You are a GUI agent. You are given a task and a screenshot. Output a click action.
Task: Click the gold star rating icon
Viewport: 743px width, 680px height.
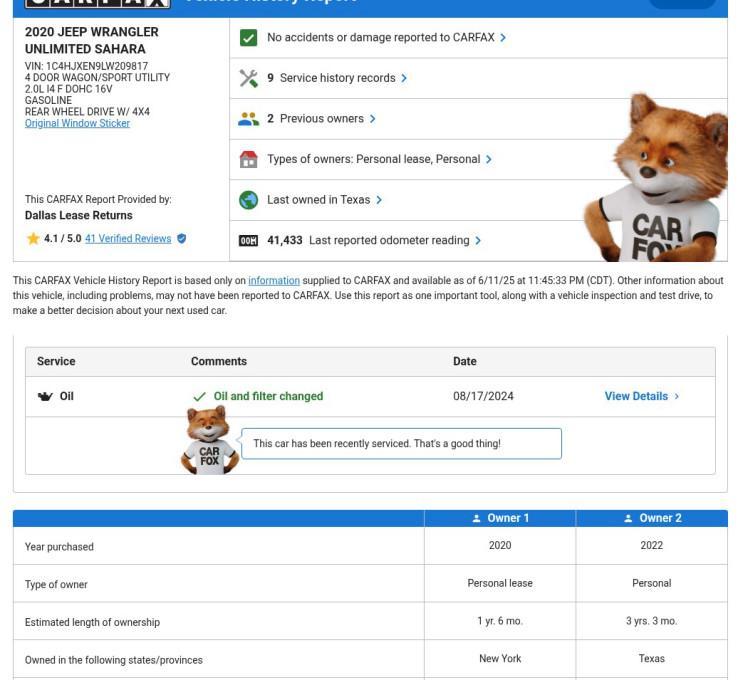click(33, 238)
